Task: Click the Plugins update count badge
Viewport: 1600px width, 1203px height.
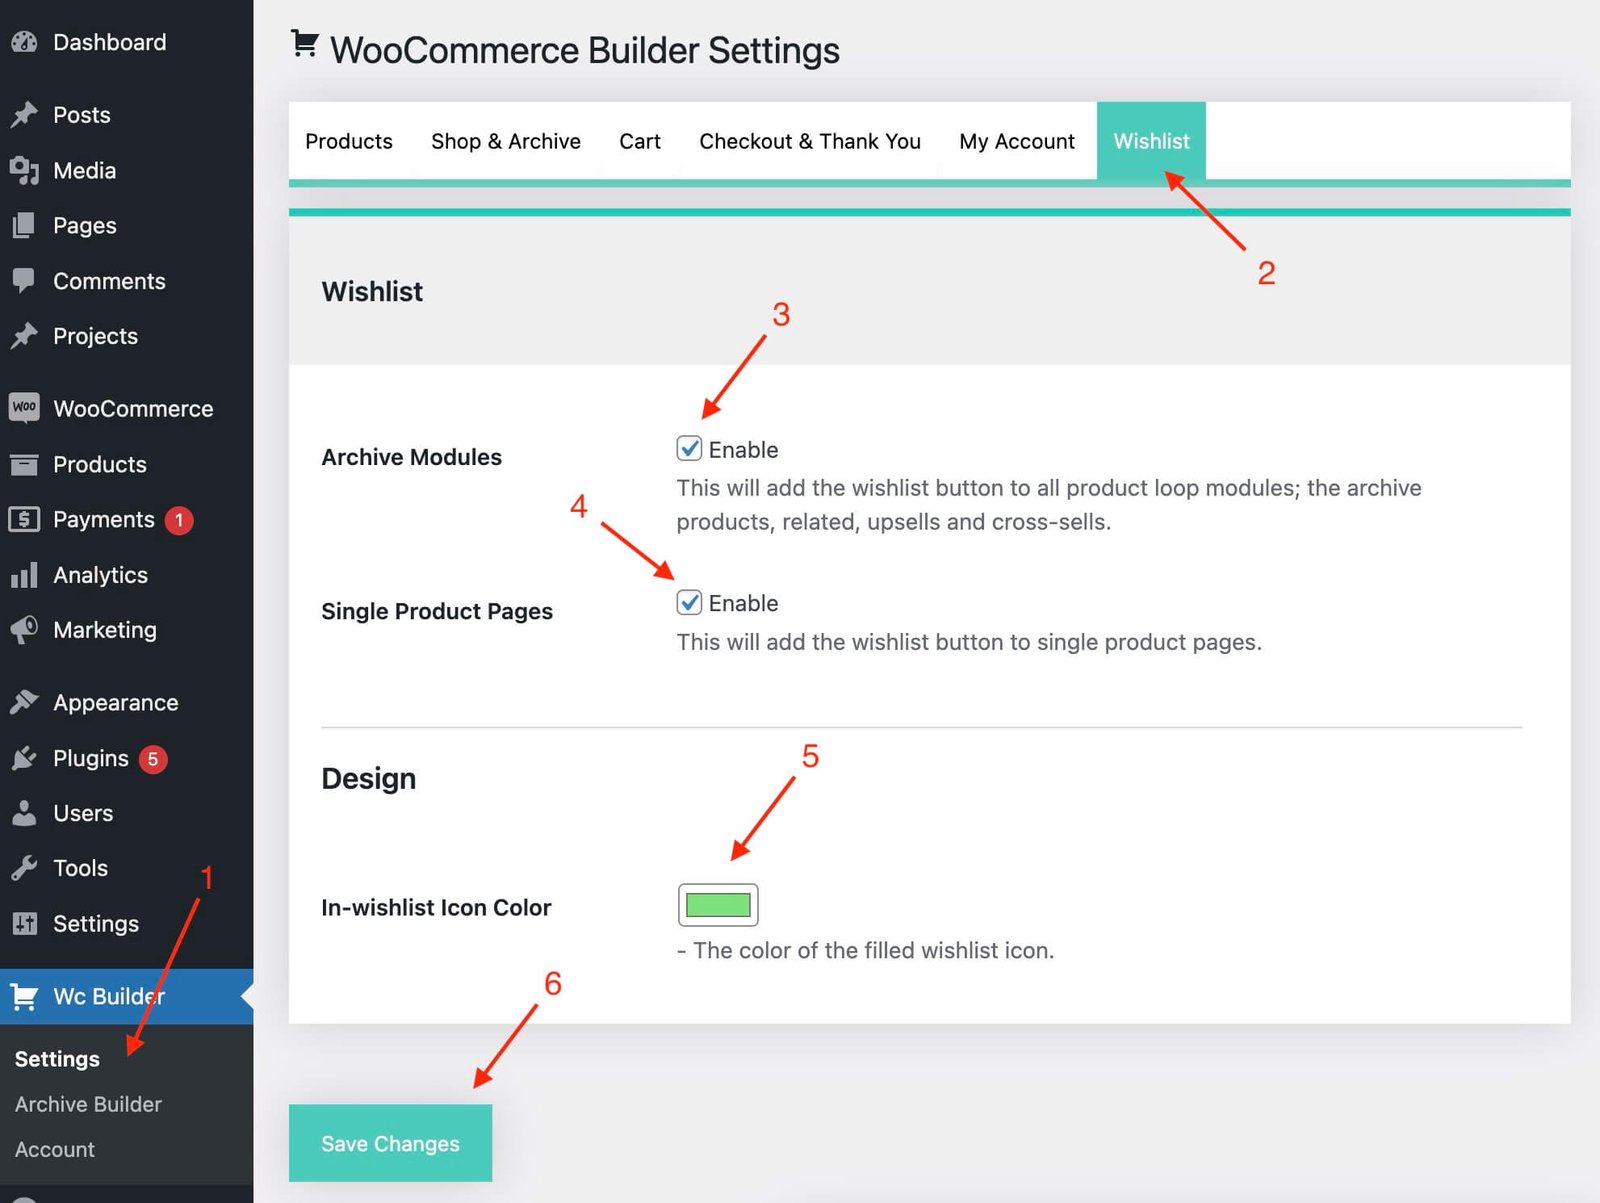Action: pos(153,759)
